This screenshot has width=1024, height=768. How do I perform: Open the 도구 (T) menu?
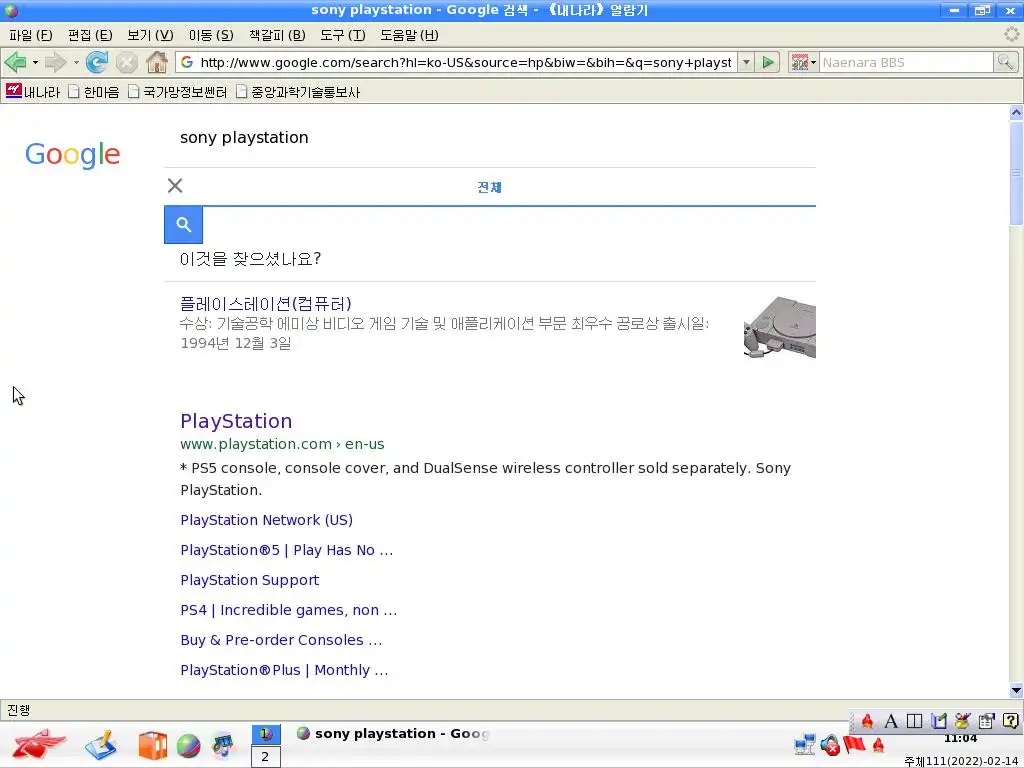(343, 35)
